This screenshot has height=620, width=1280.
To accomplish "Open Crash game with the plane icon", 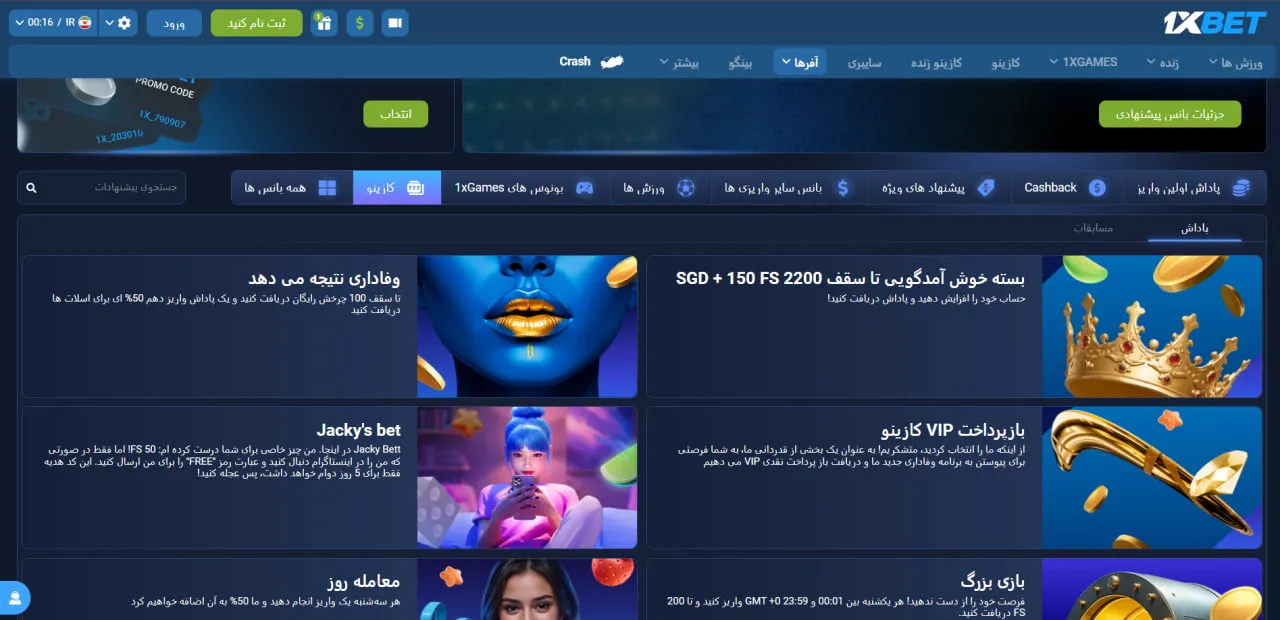I will pyautogui.click(x=591, y=62).
